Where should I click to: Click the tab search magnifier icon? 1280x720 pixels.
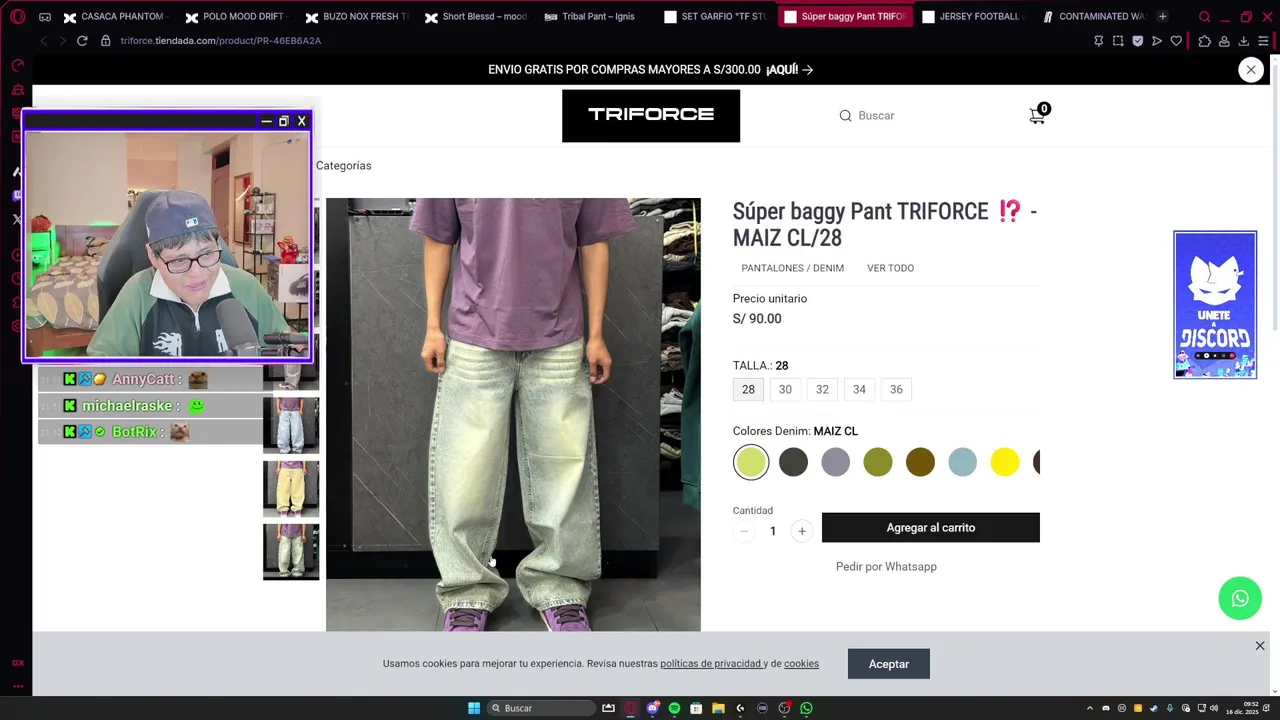coord(1204,16)
